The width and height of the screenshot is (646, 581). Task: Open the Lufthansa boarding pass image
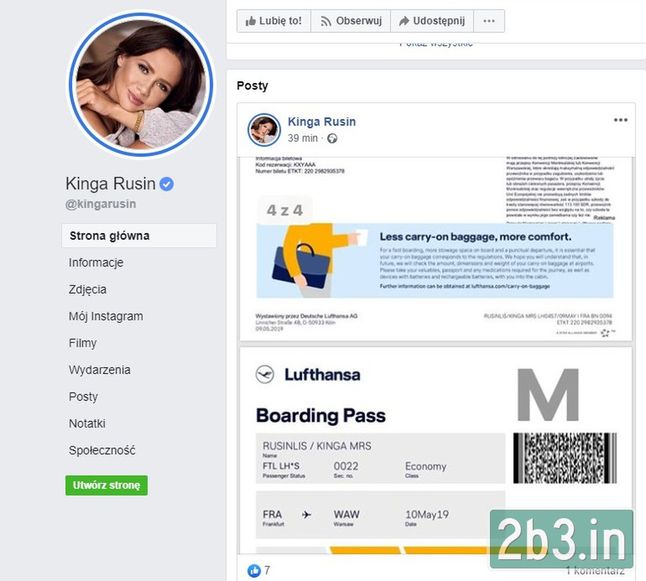tap(435, 450)
